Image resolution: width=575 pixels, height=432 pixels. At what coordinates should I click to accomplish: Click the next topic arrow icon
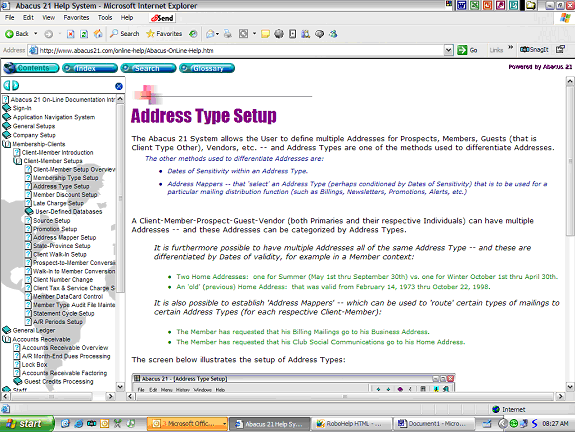(x=15, y=85)
